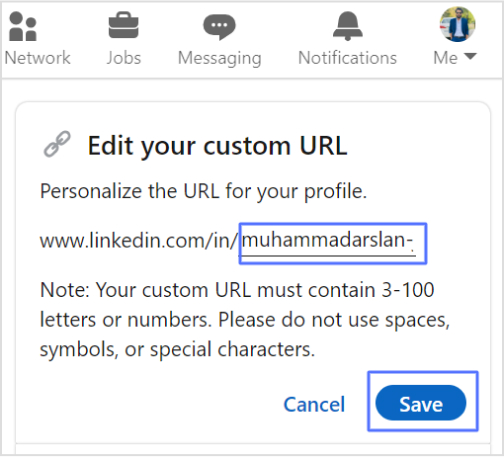Save the custom URL
This screenshot has height=457, width=504.
click(x=421, y=403)
